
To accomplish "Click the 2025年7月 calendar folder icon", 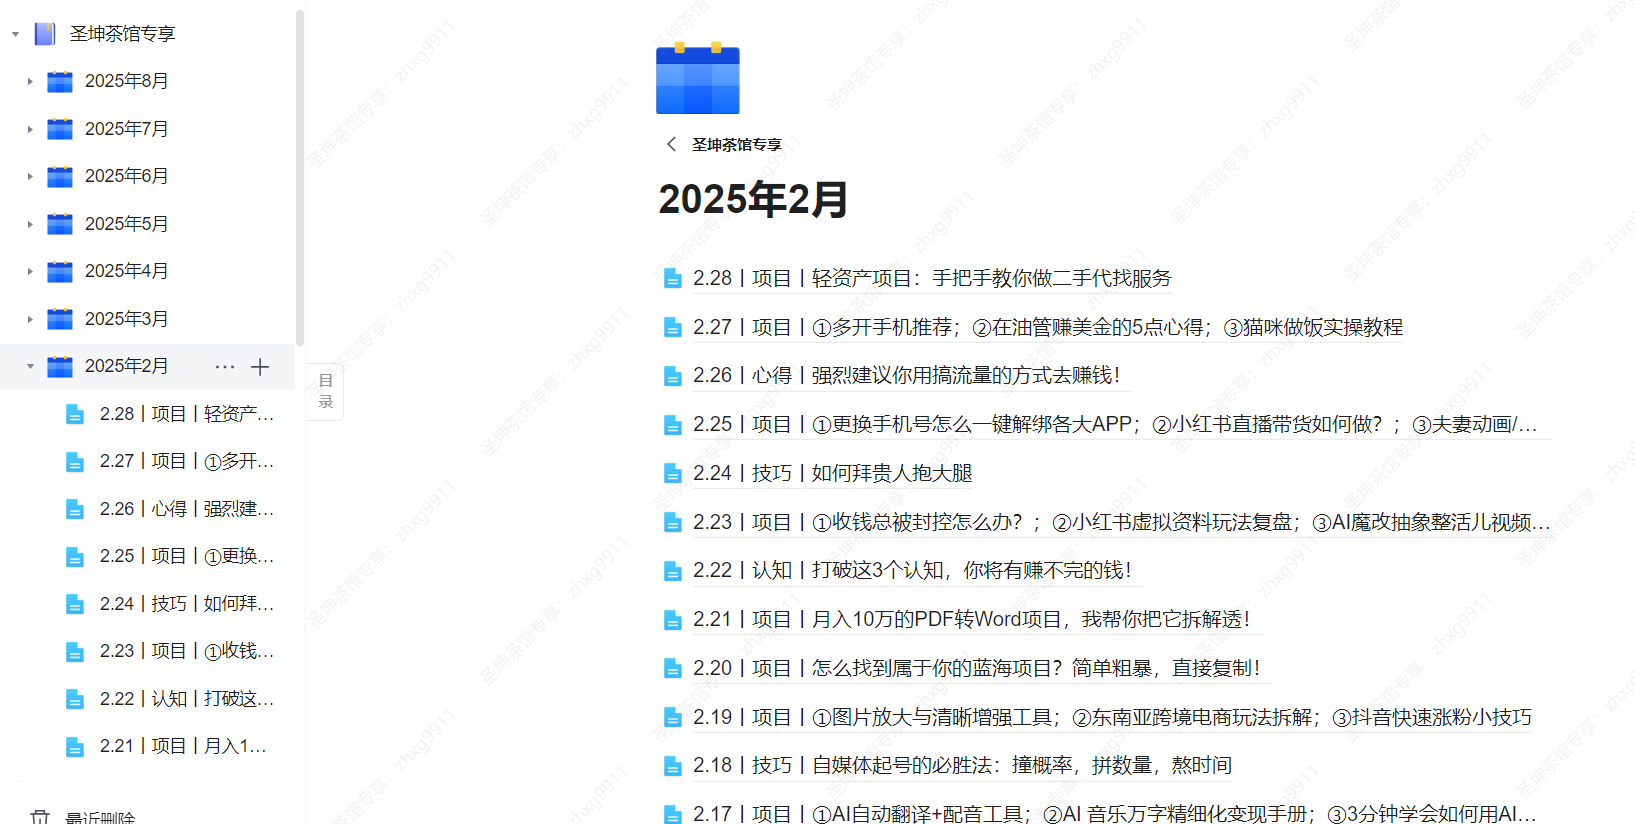I will tap(60, 129).
